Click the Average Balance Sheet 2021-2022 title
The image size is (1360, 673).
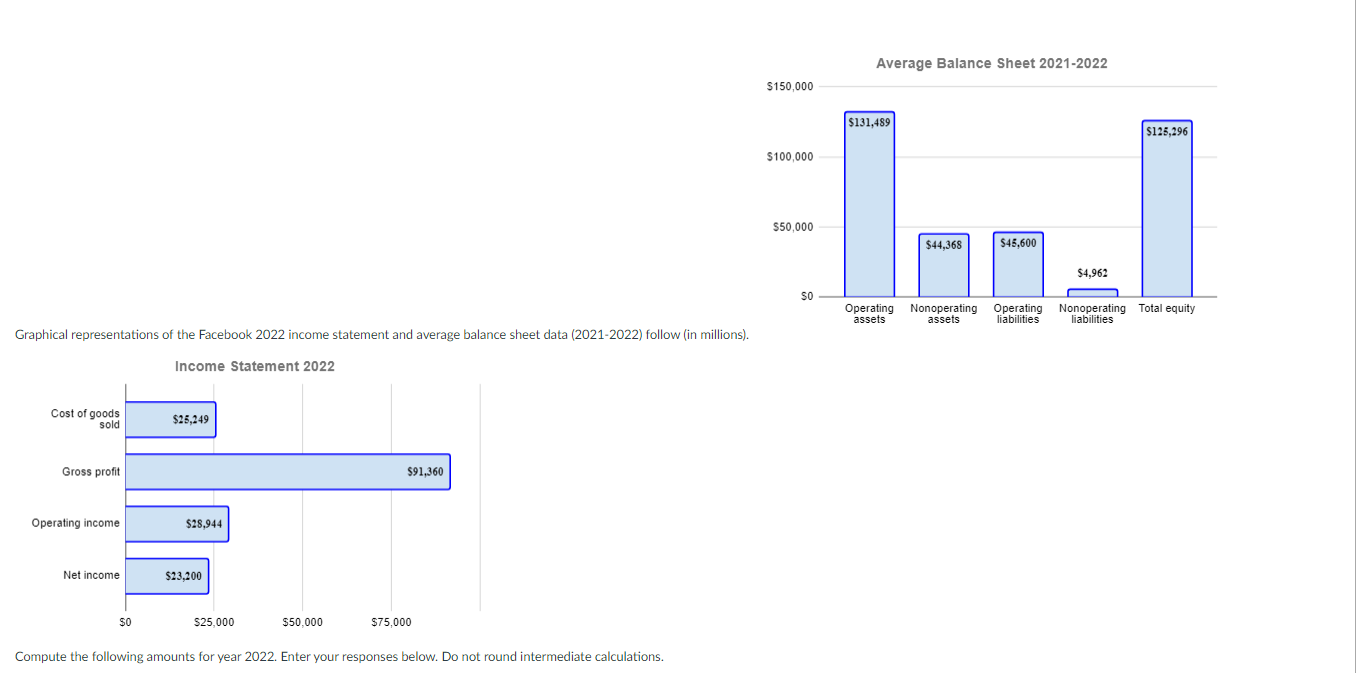pos(992,63)
